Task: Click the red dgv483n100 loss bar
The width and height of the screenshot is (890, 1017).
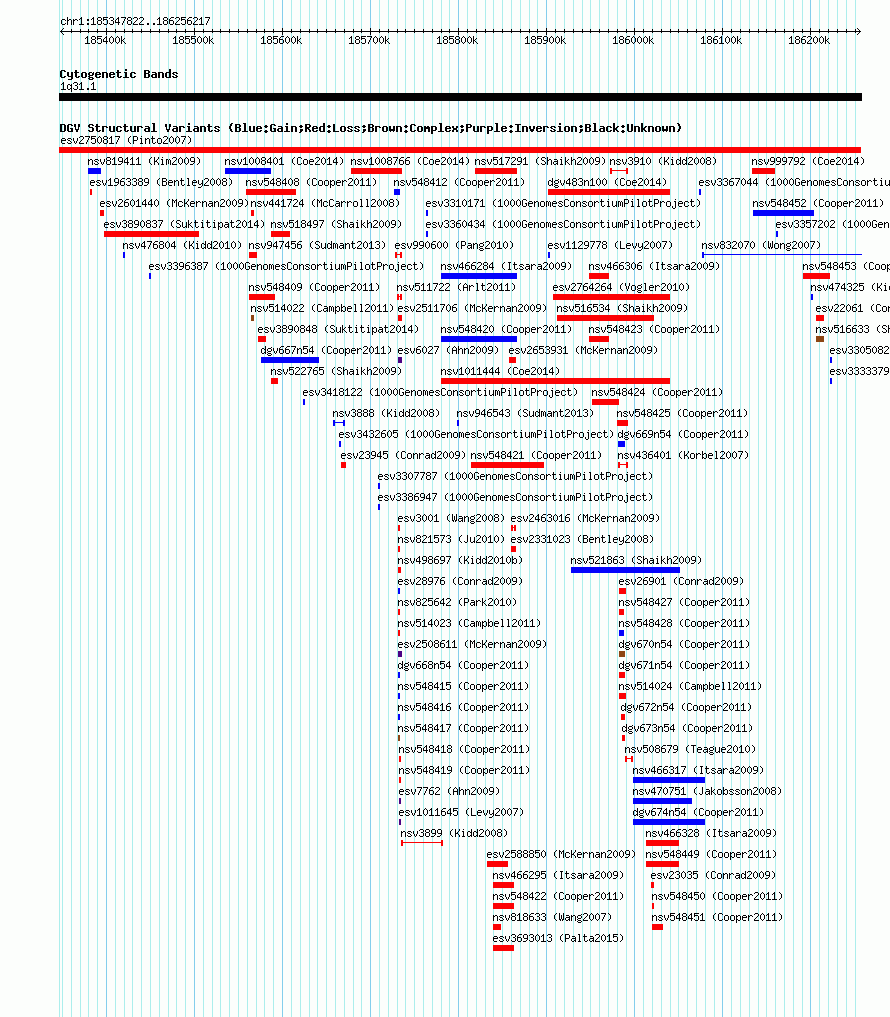Action: (x=608, y=192)
